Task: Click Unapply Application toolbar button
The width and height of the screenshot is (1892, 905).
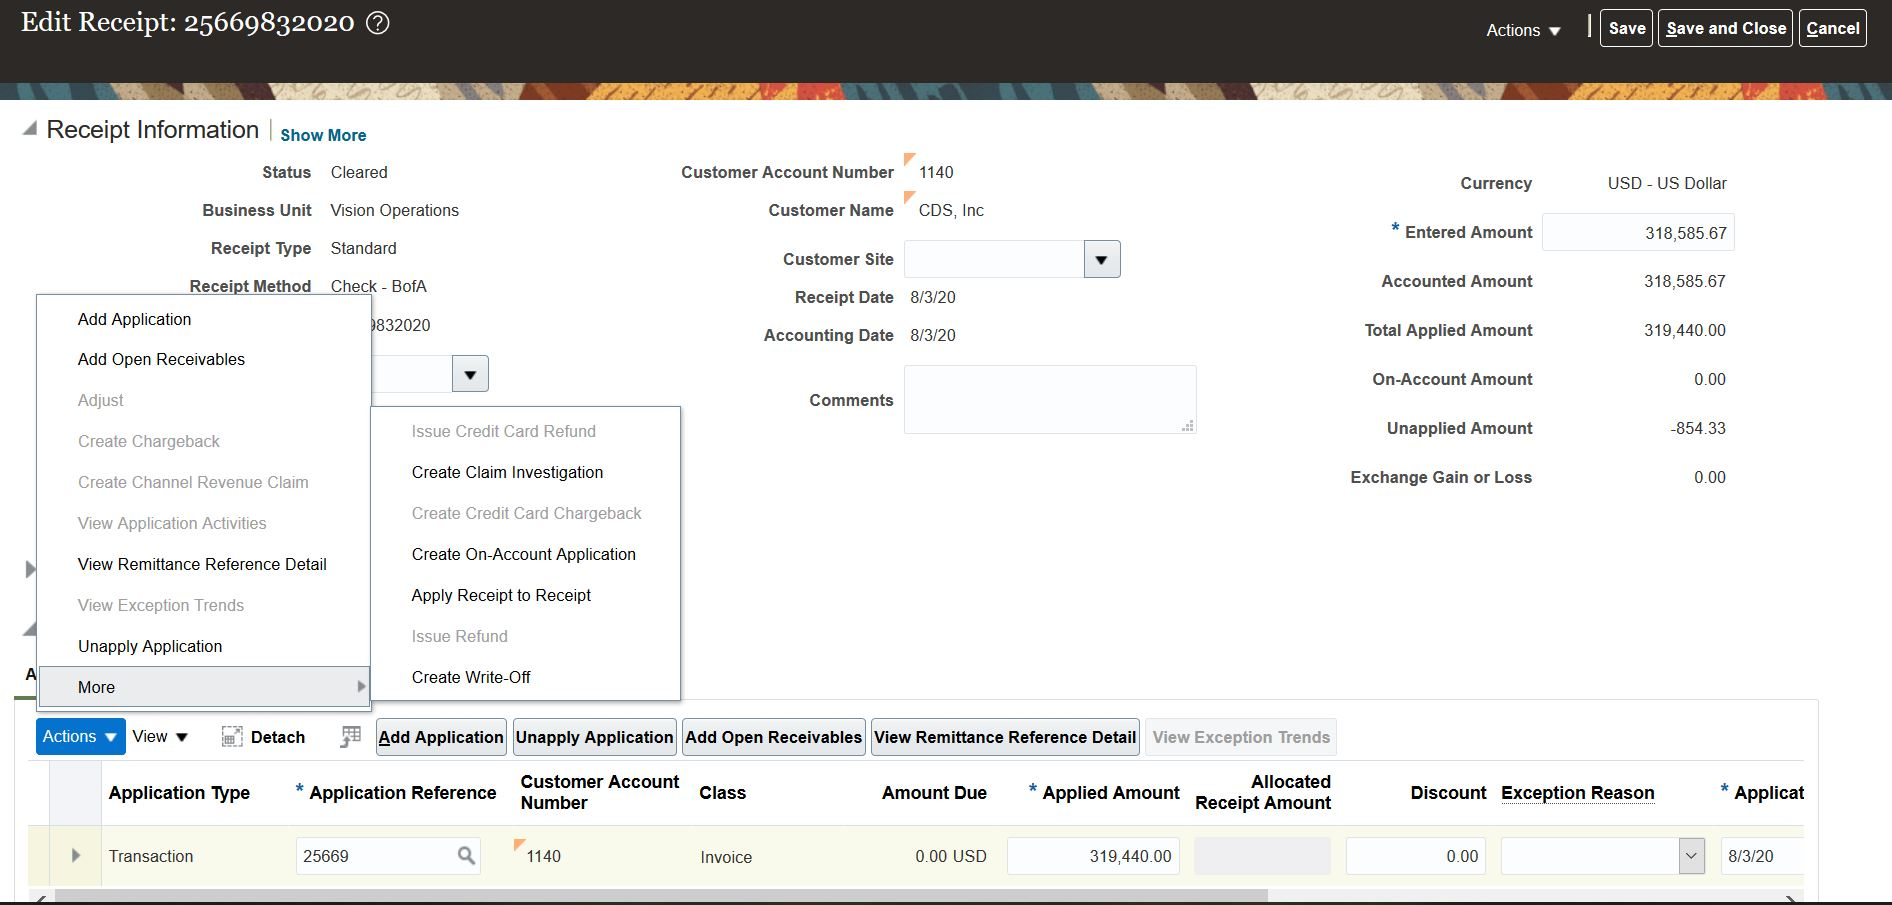Action: coord(594,737)
